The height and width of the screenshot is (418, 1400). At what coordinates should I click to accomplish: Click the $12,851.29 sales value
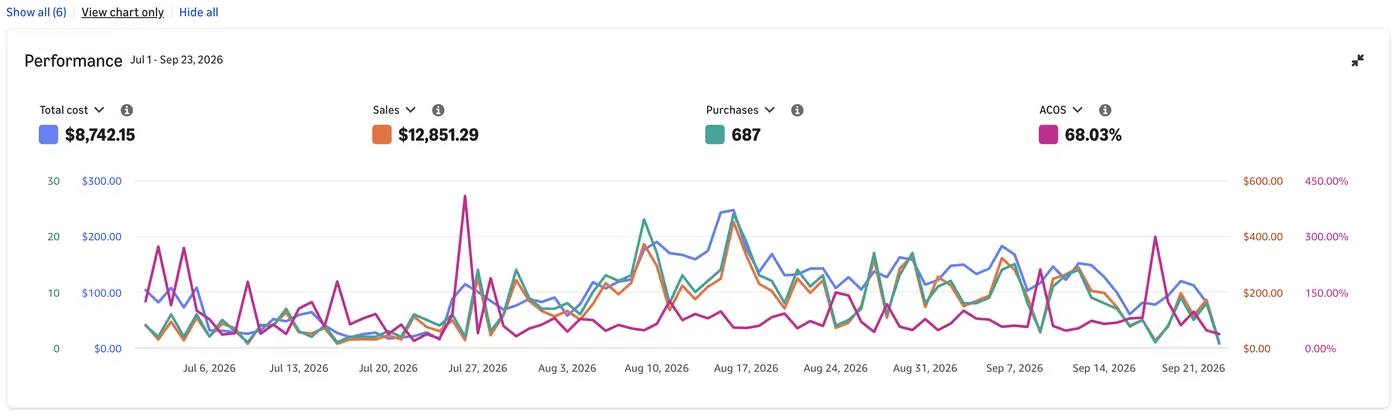tap(438, 134)
